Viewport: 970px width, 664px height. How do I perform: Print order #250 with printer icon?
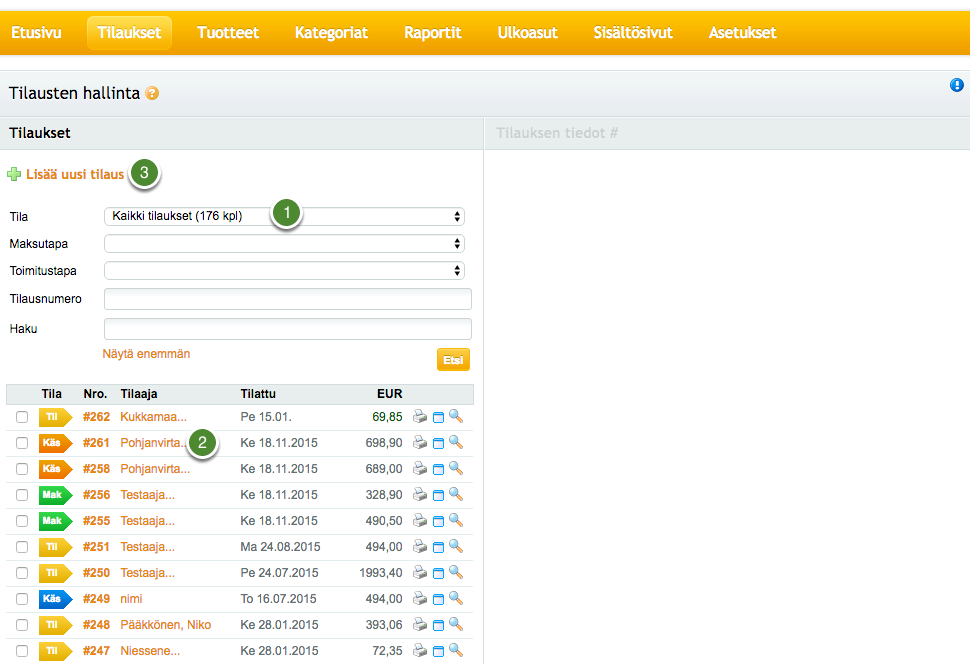(420, 572)
